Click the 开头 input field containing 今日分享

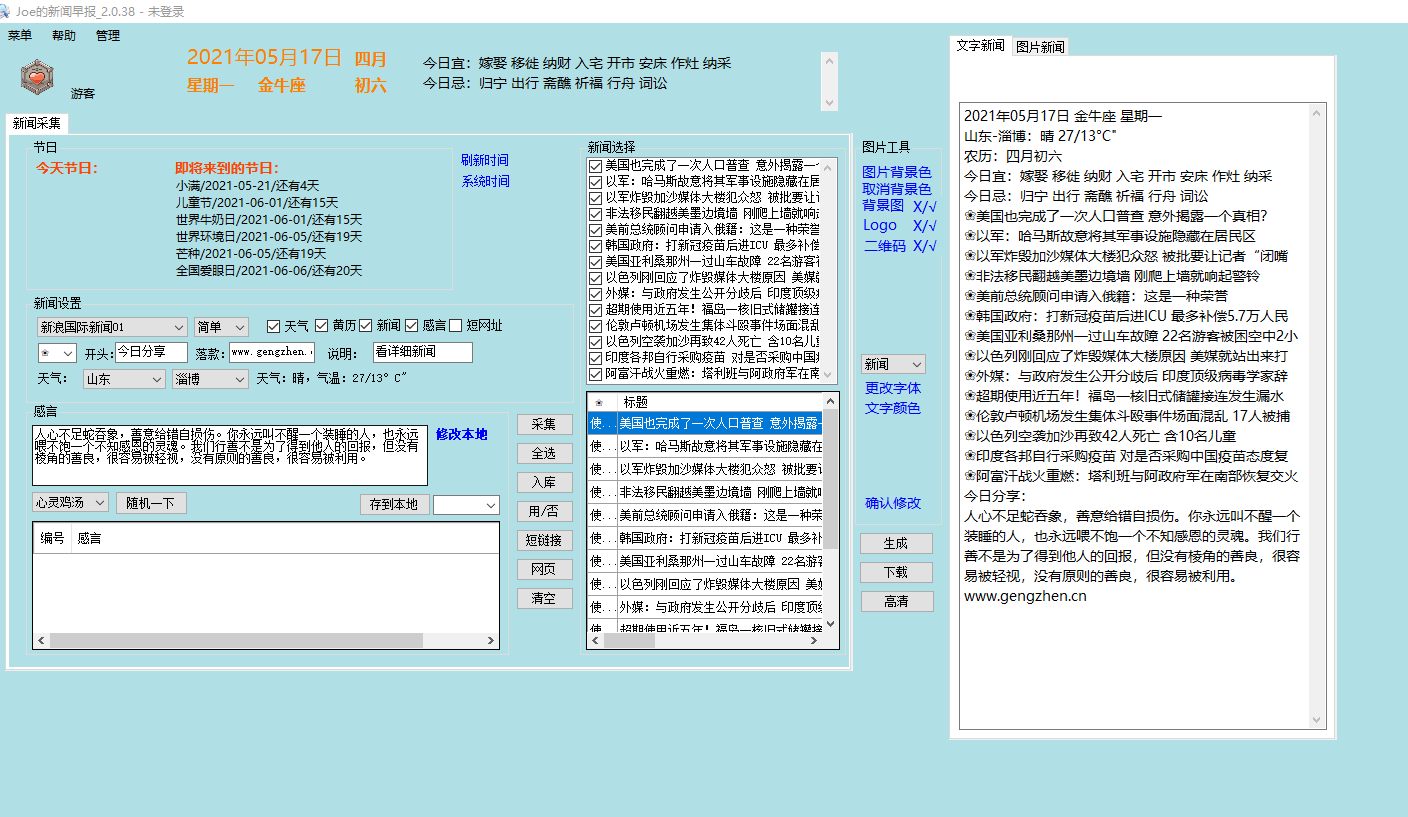pos(150,352)
